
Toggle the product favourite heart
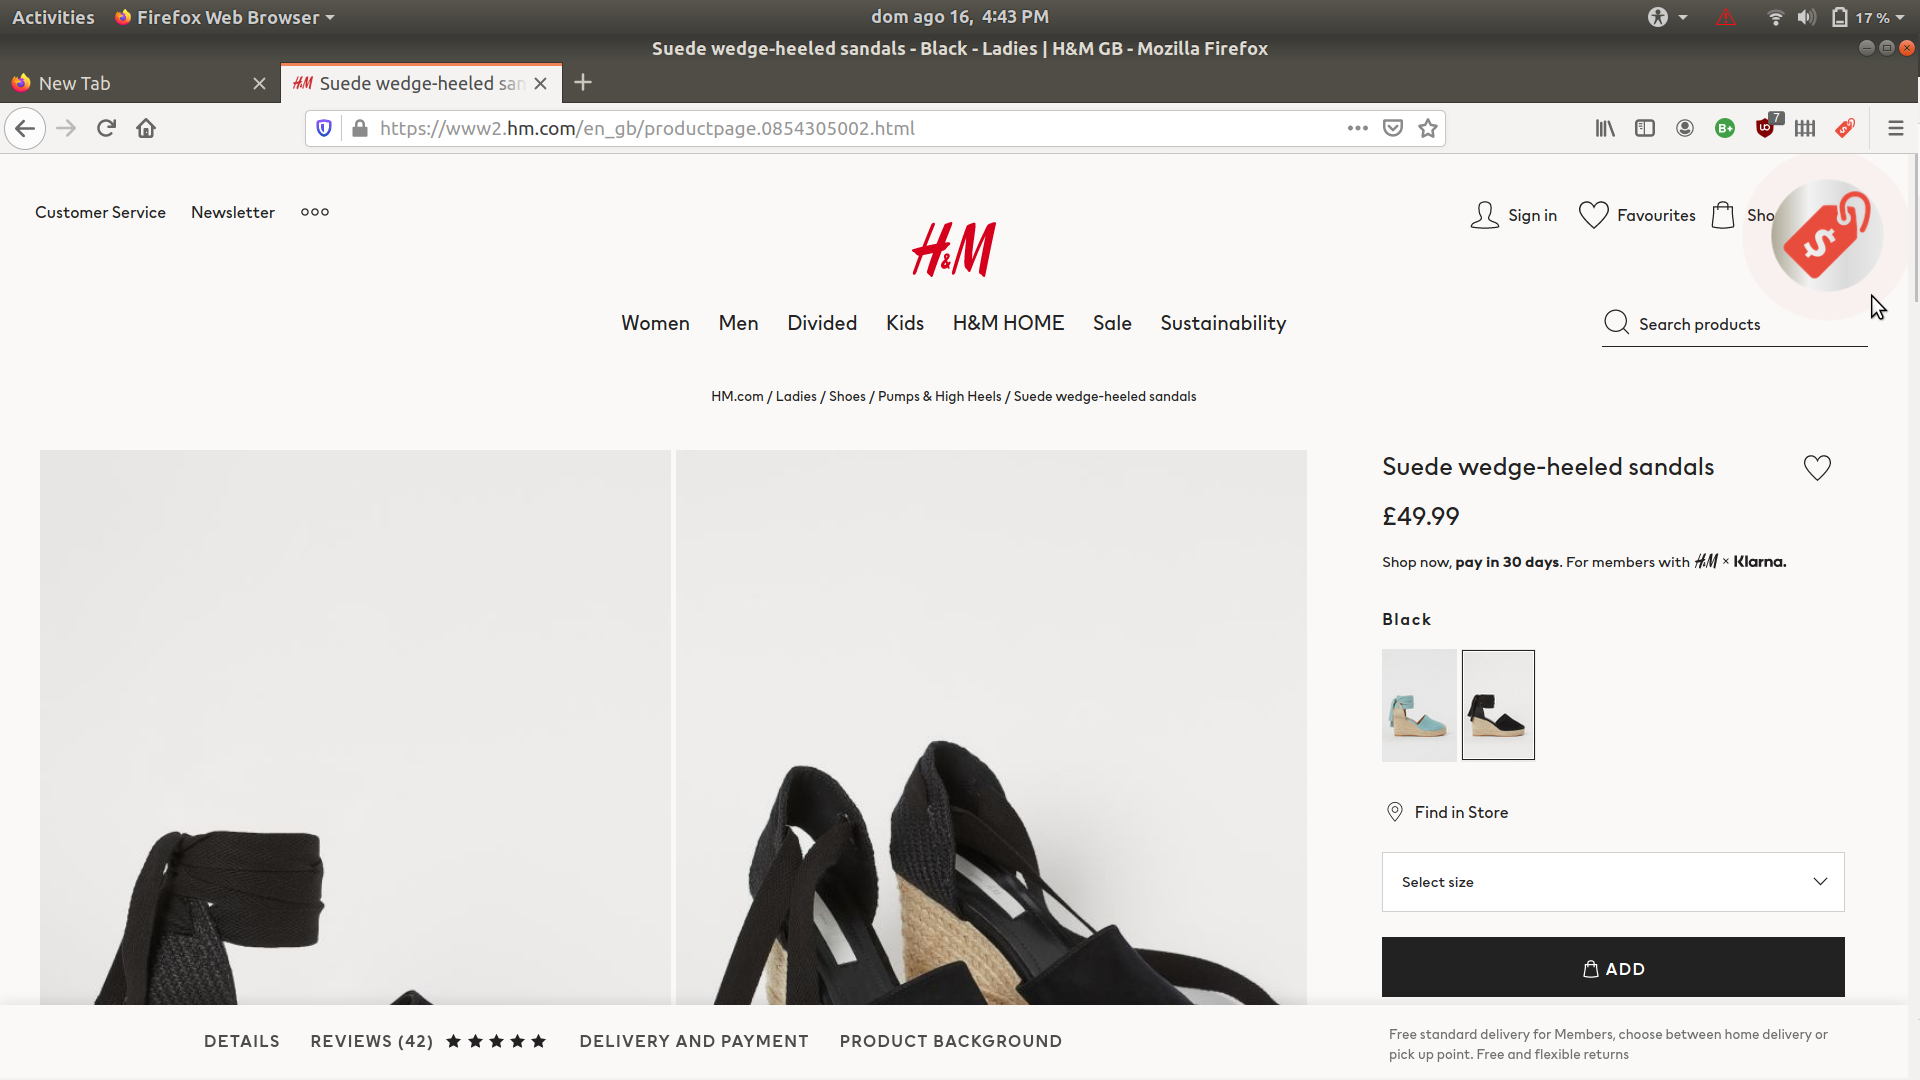pos(1817,468)
